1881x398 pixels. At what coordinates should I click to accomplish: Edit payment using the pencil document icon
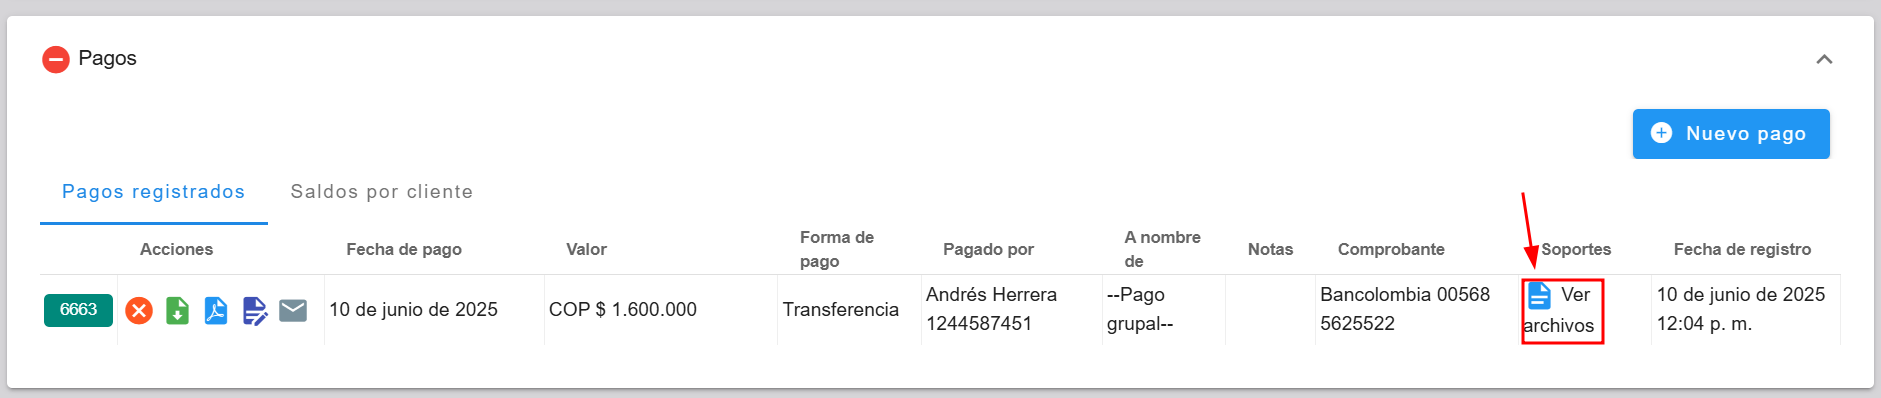pyautogui.click(x=255, y=311)
